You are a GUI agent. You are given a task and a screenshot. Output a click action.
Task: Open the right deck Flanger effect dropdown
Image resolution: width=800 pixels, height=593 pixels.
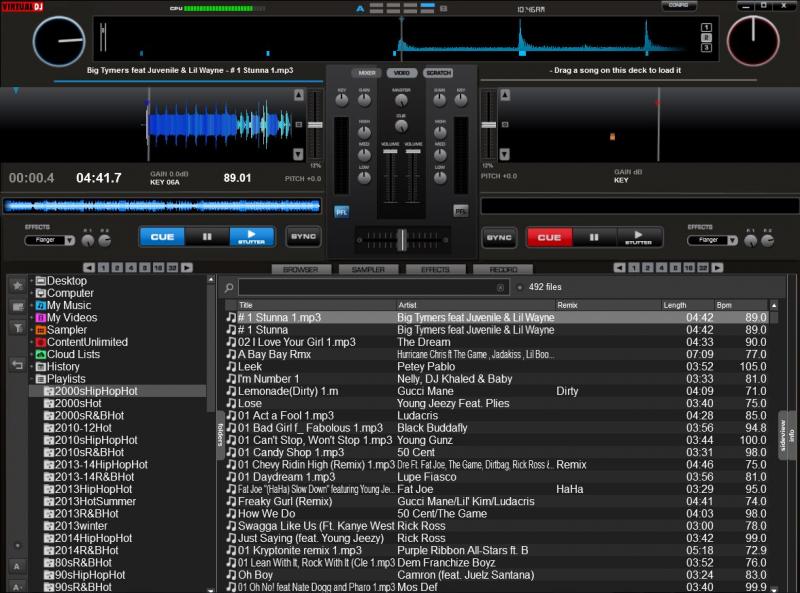coord(732,240)
